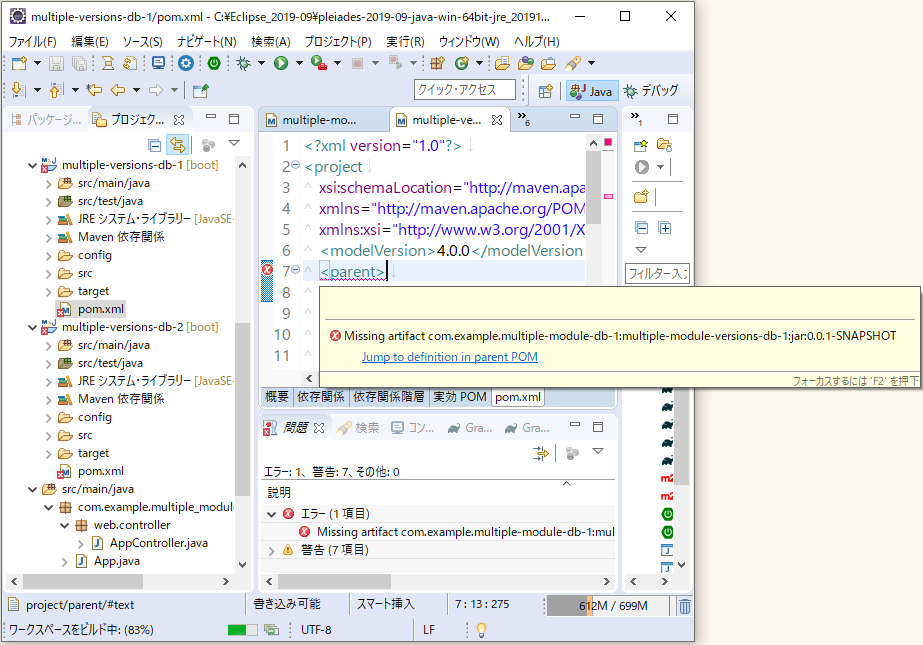Viewport: 923px width, 645px height.
Task: Click the Run with external tools icon
Action: [x=318, y=63]
